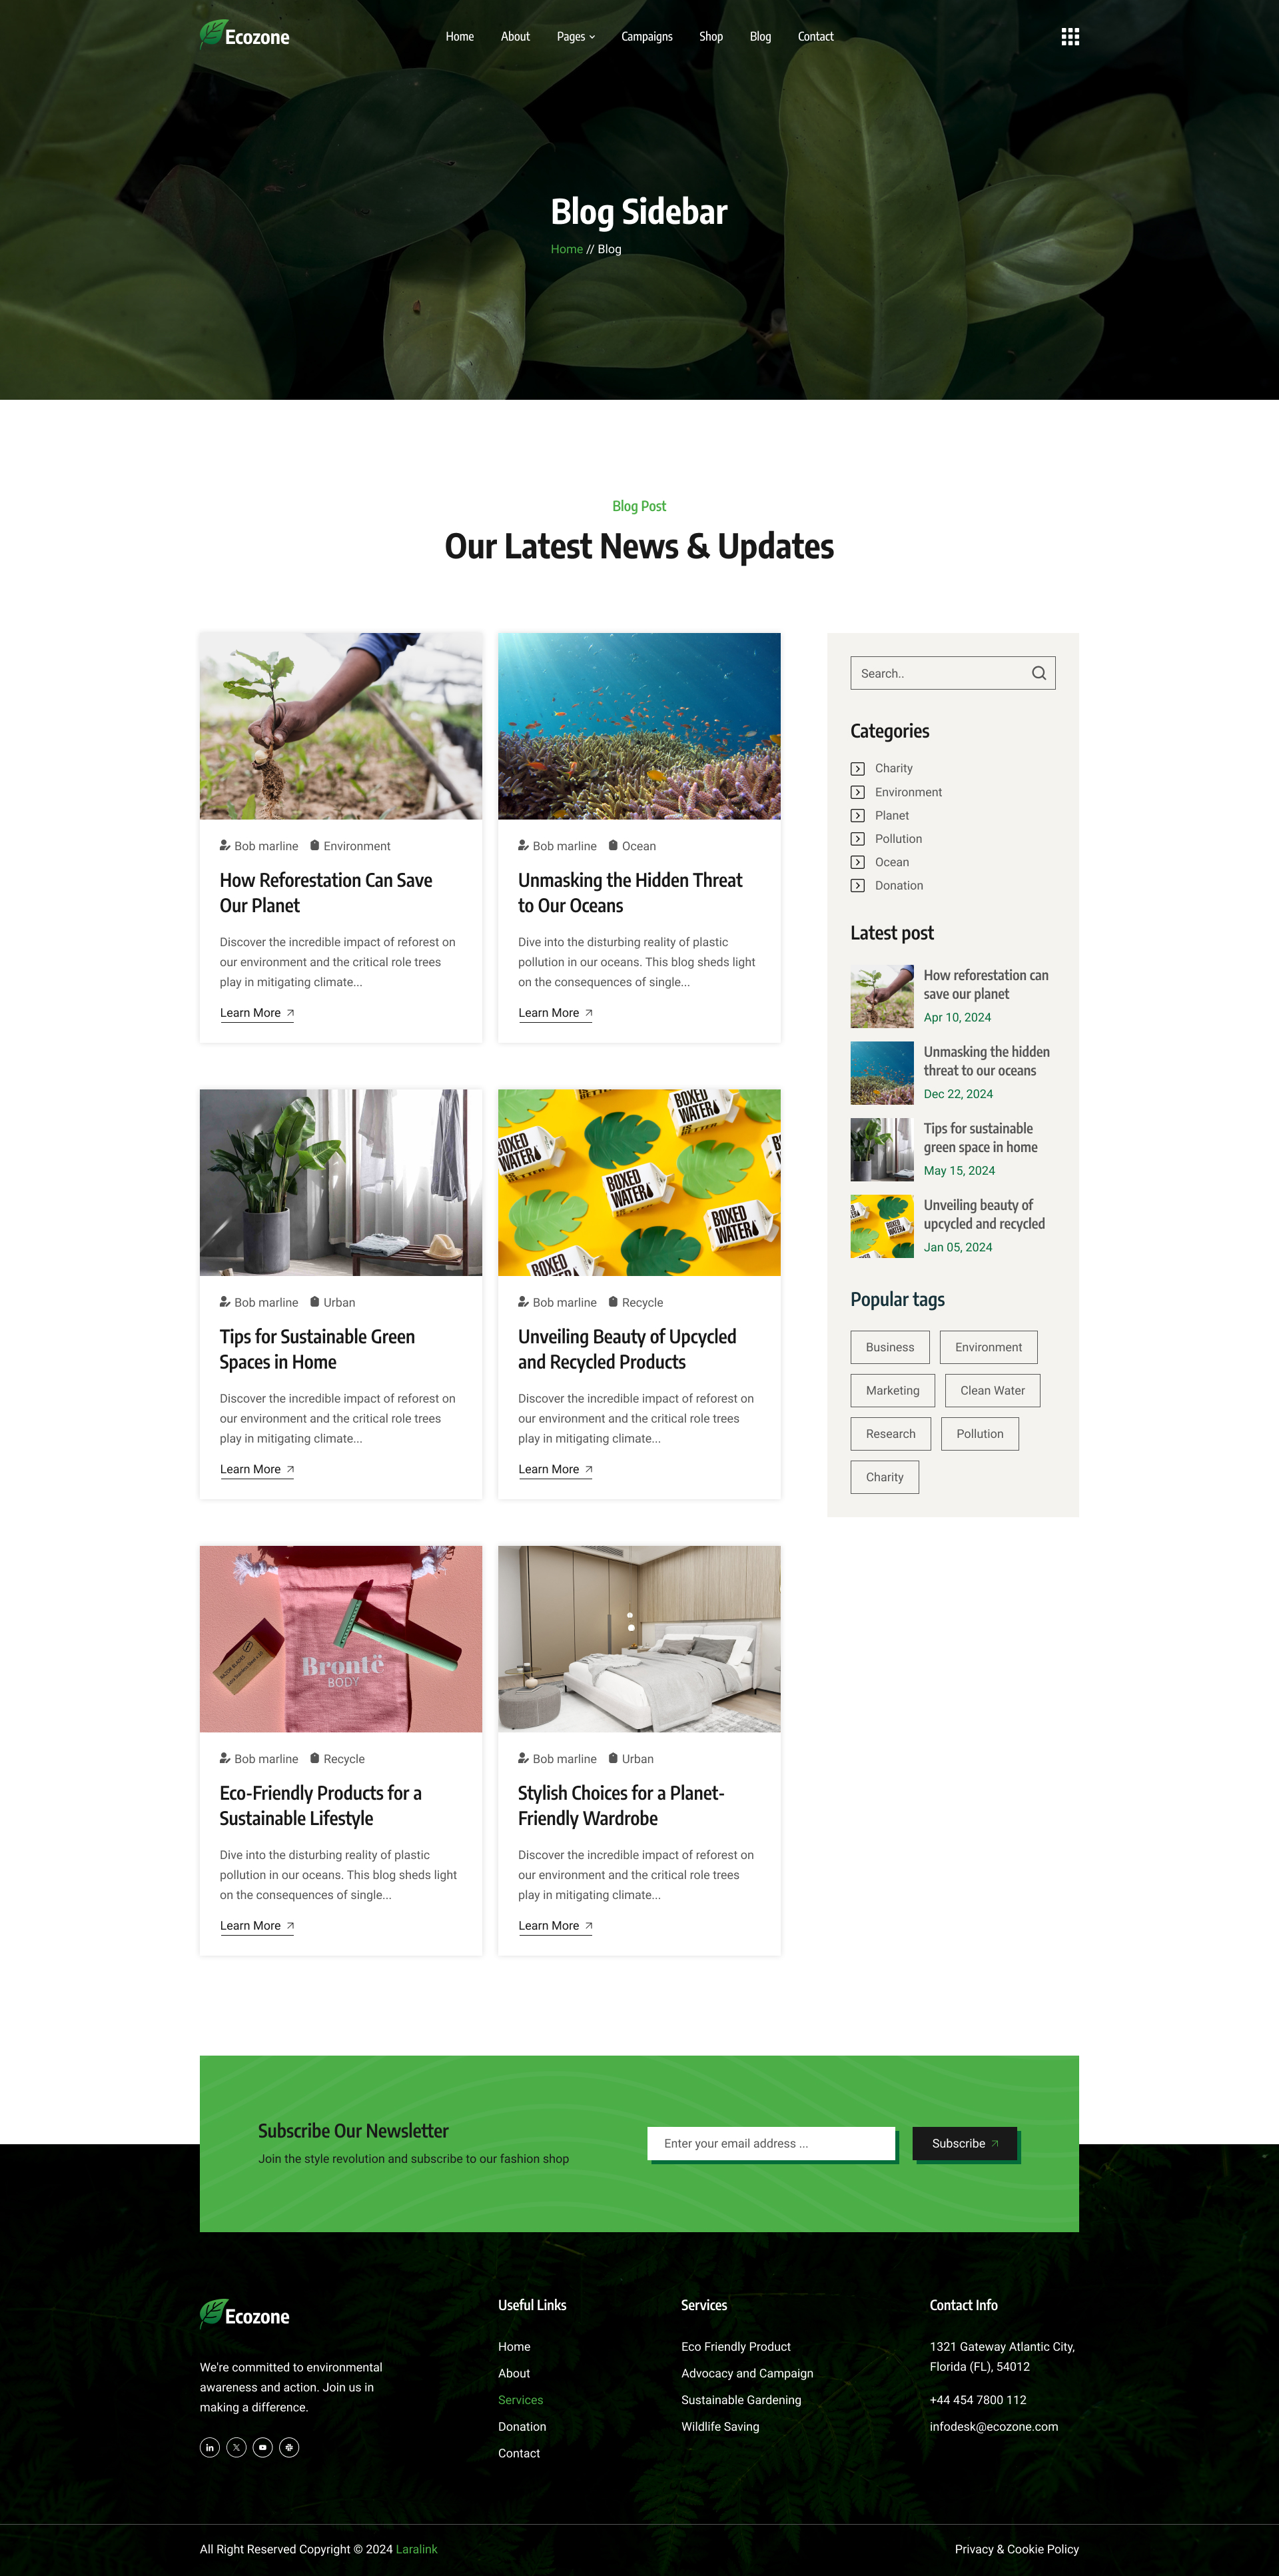1279x2576 pixels.
Task: Expand the Pages dropdown in navigation
Action: pyautogui.click(x=576, y=37)
